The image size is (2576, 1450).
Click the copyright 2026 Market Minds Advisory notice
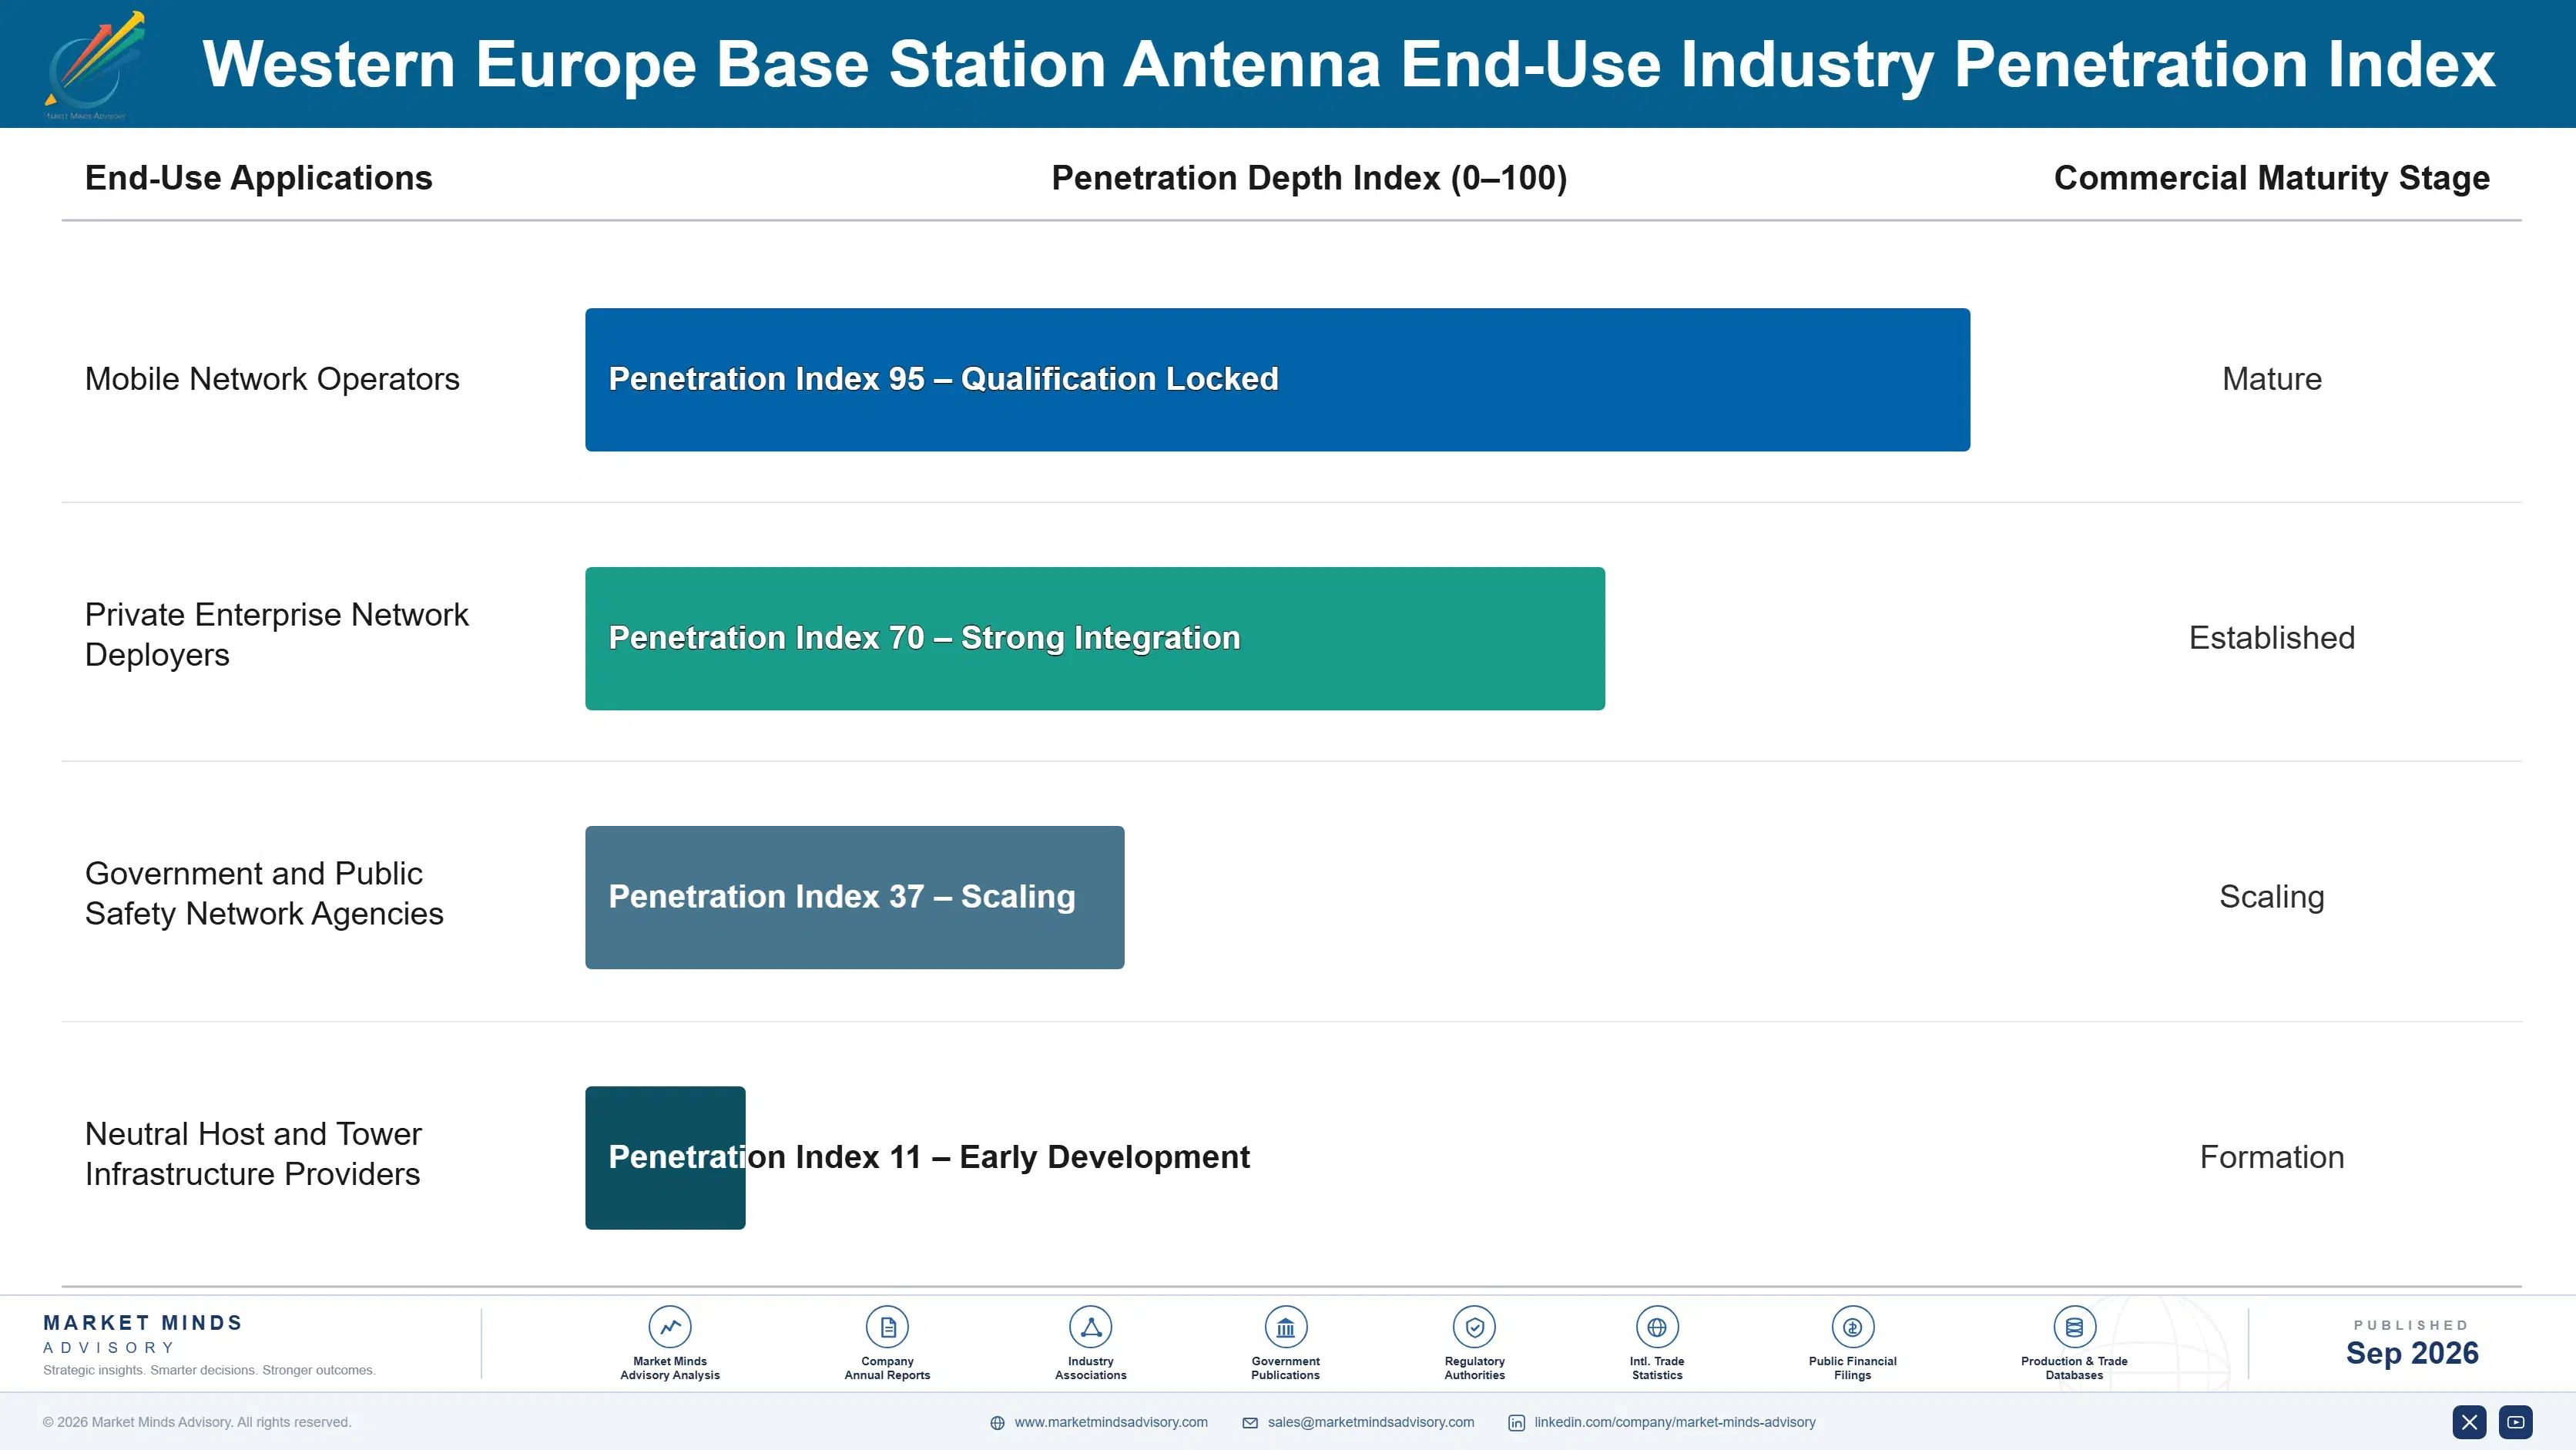[197, 1422]
